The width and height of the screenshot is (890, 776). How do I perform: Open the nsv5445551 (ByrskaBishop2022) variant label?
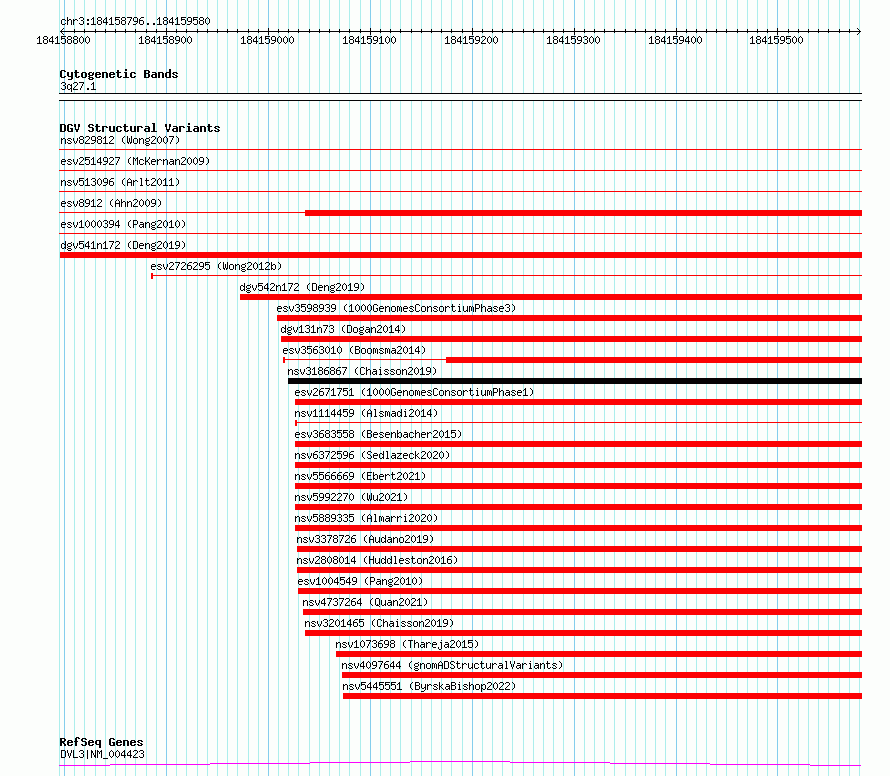point(429,686)
